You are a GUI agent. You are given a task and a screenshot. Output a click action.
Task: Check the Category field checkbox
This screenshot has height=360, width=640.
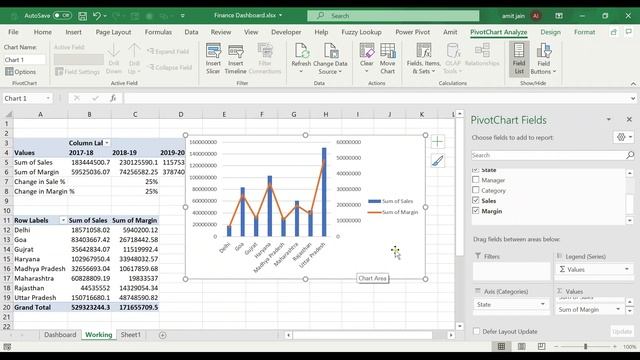pos(476,190)
